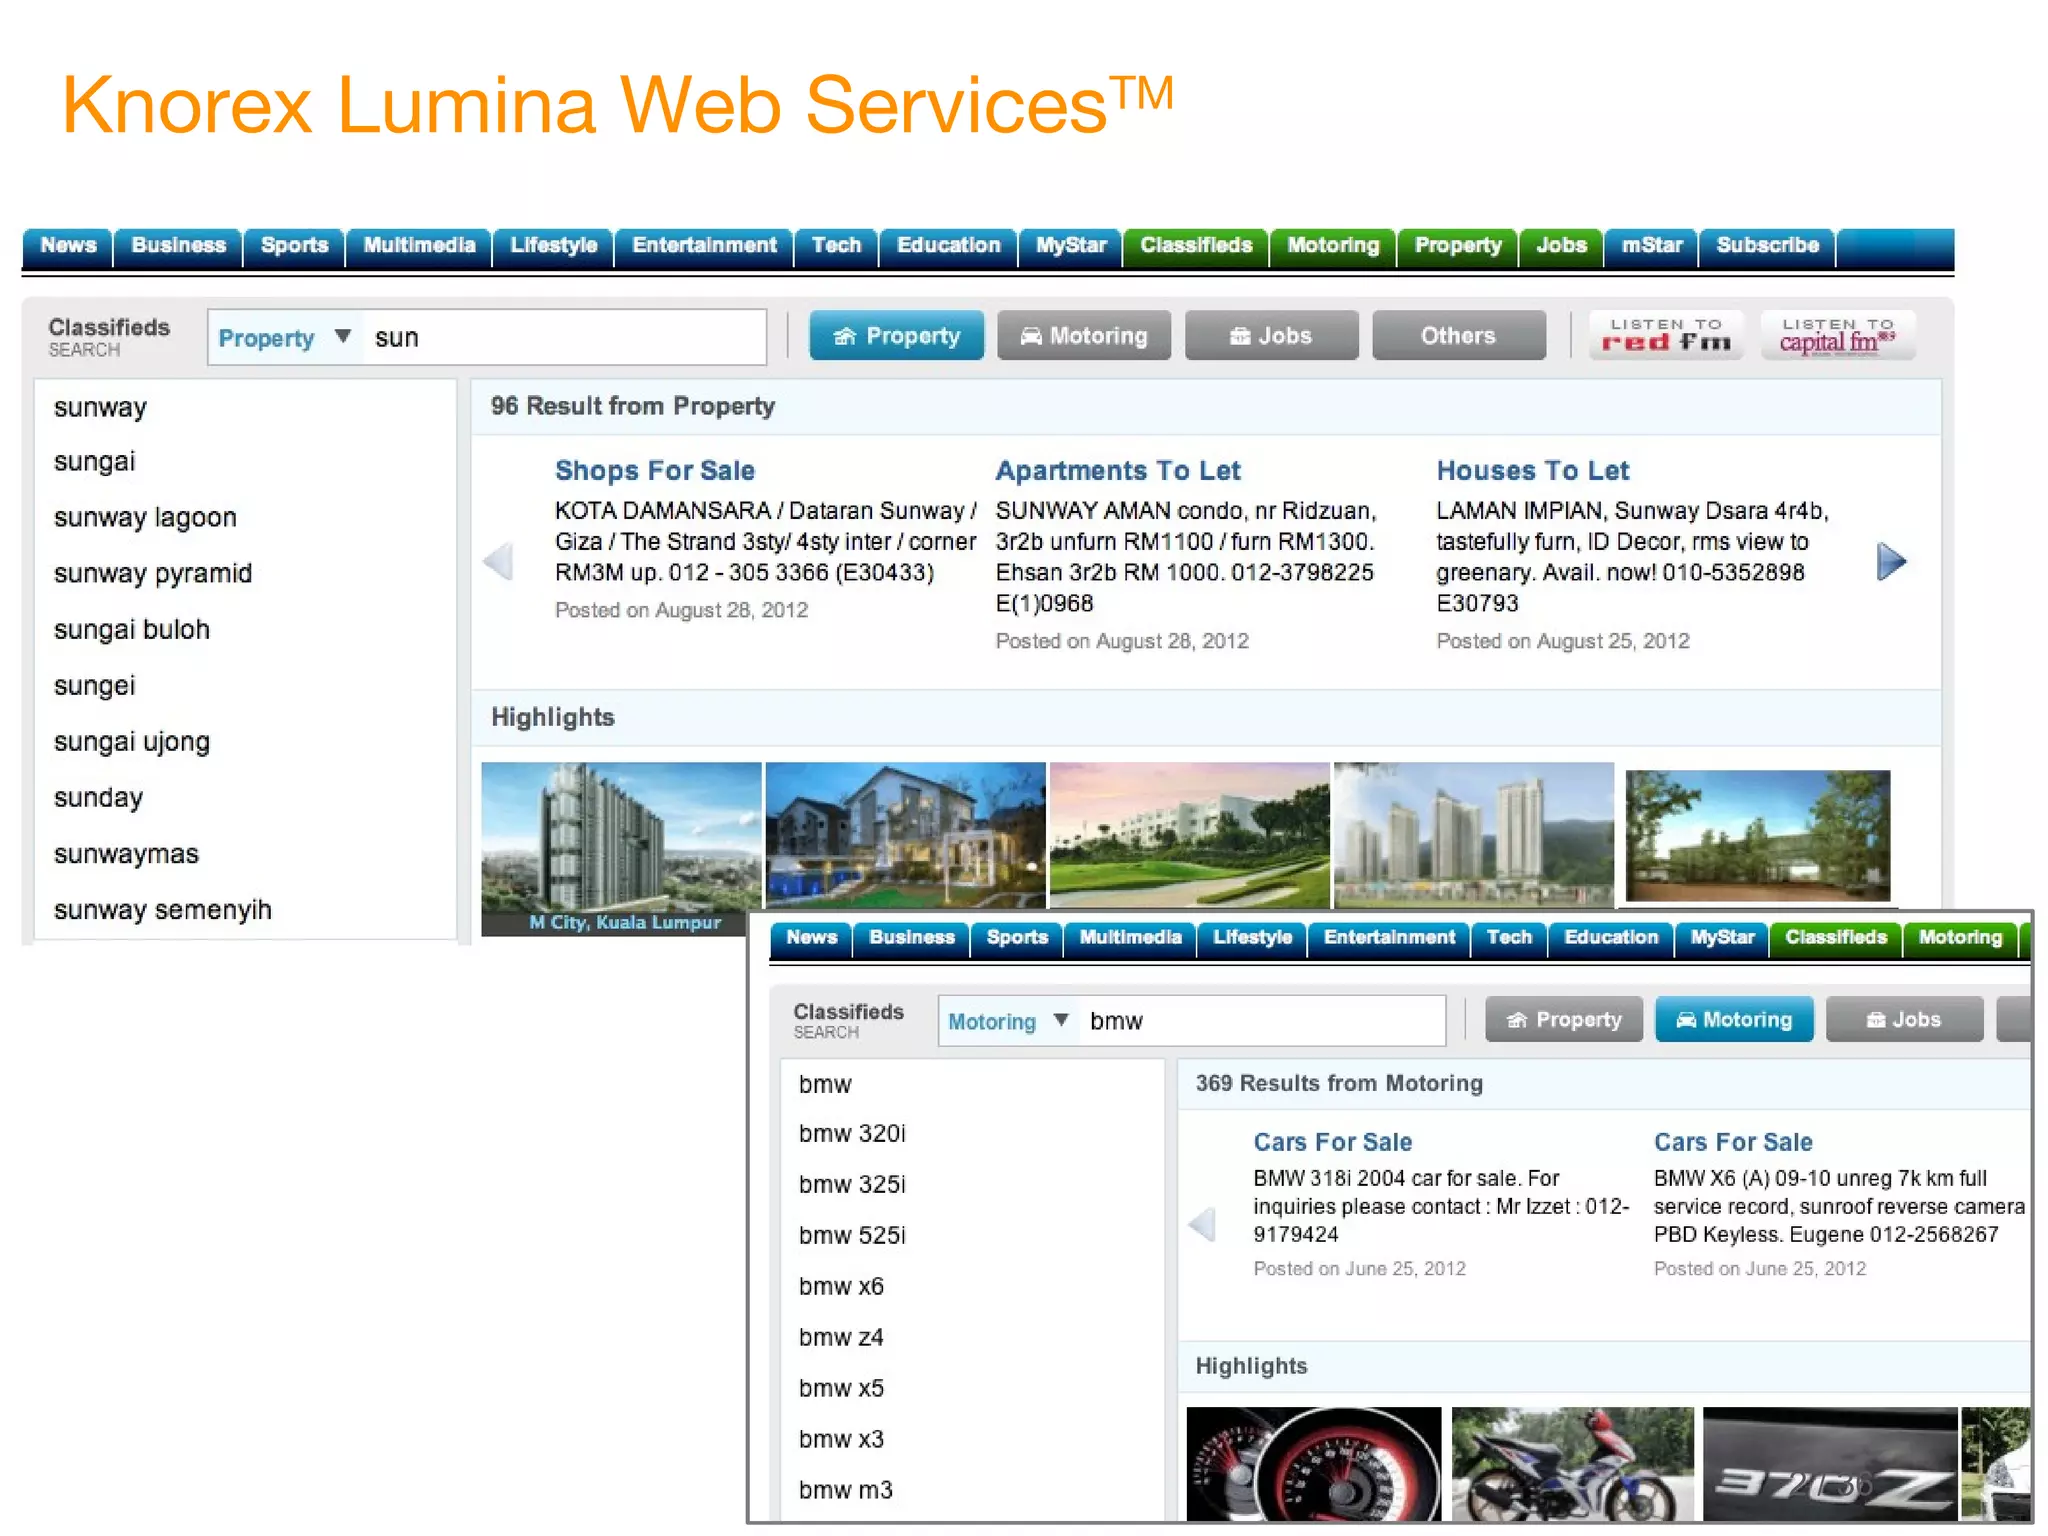This screenshot has width=2048, height=1536.
Task: Click the house icon Property button
Action: point(896,336)
